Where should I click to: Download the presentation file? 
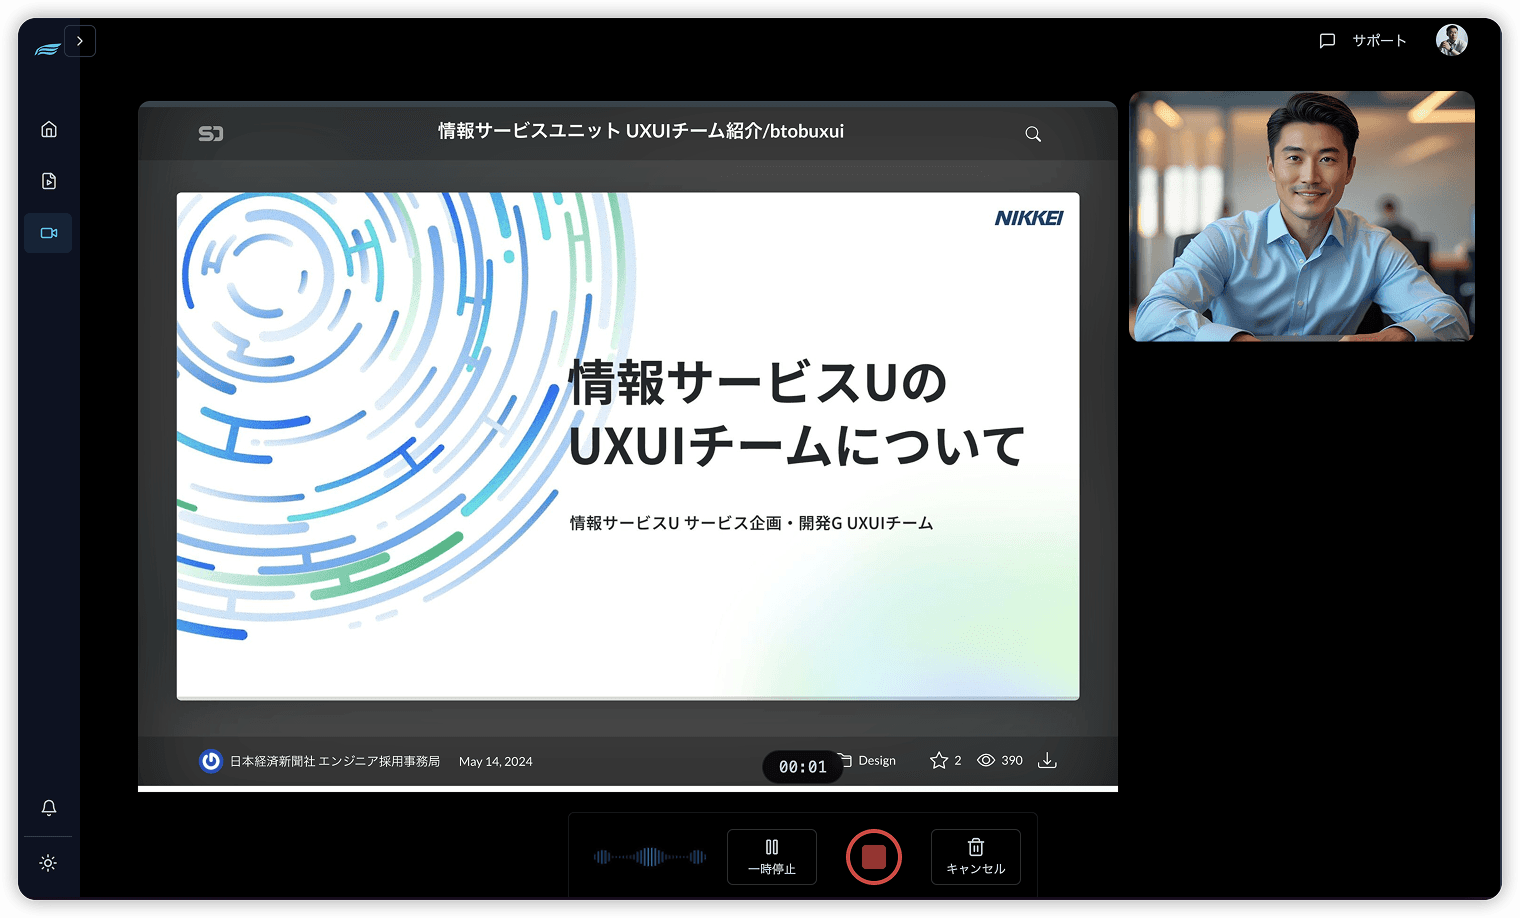tap(1047, 760)
